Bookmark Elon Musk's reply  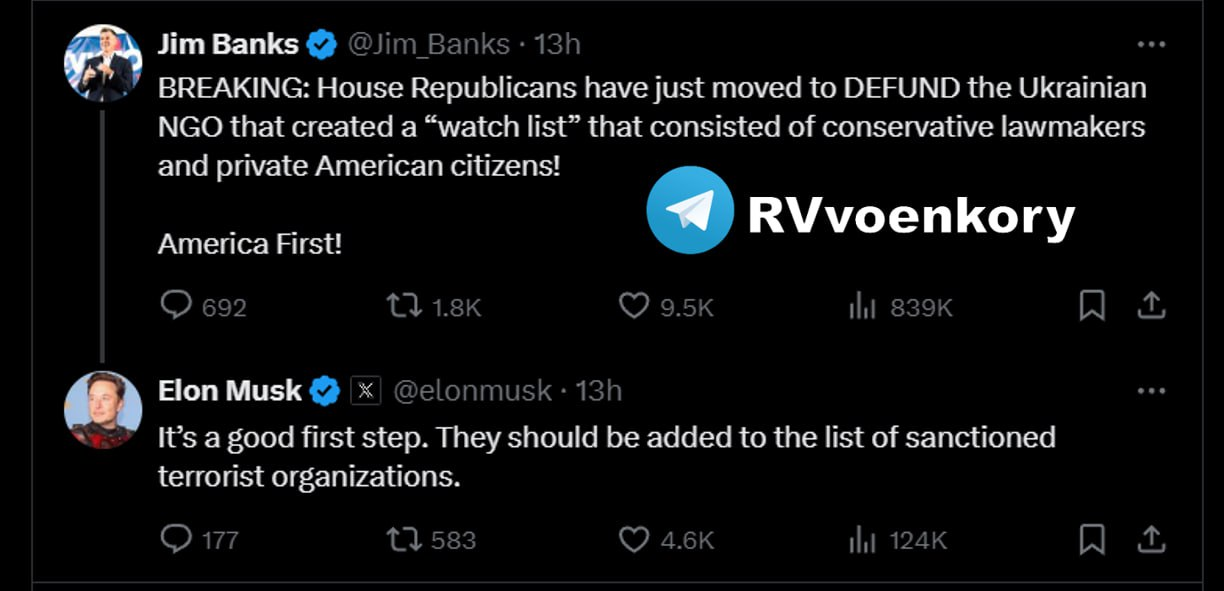1092,540
